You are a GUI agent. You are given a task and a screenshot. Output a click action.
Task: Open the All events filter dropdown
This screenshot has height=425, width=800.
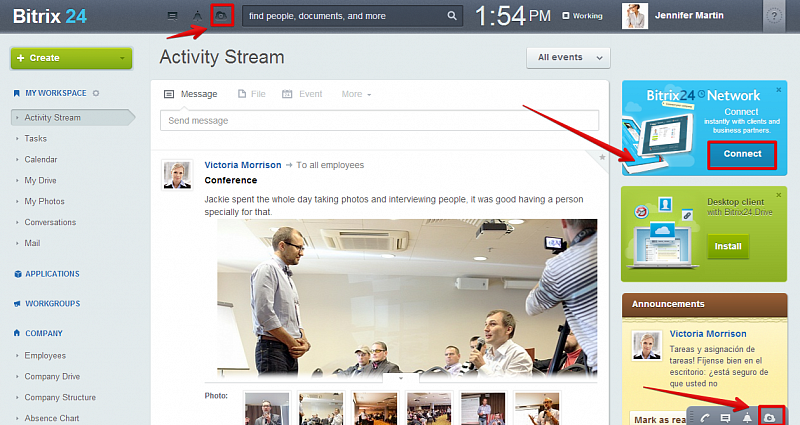(x=568, y=58)
